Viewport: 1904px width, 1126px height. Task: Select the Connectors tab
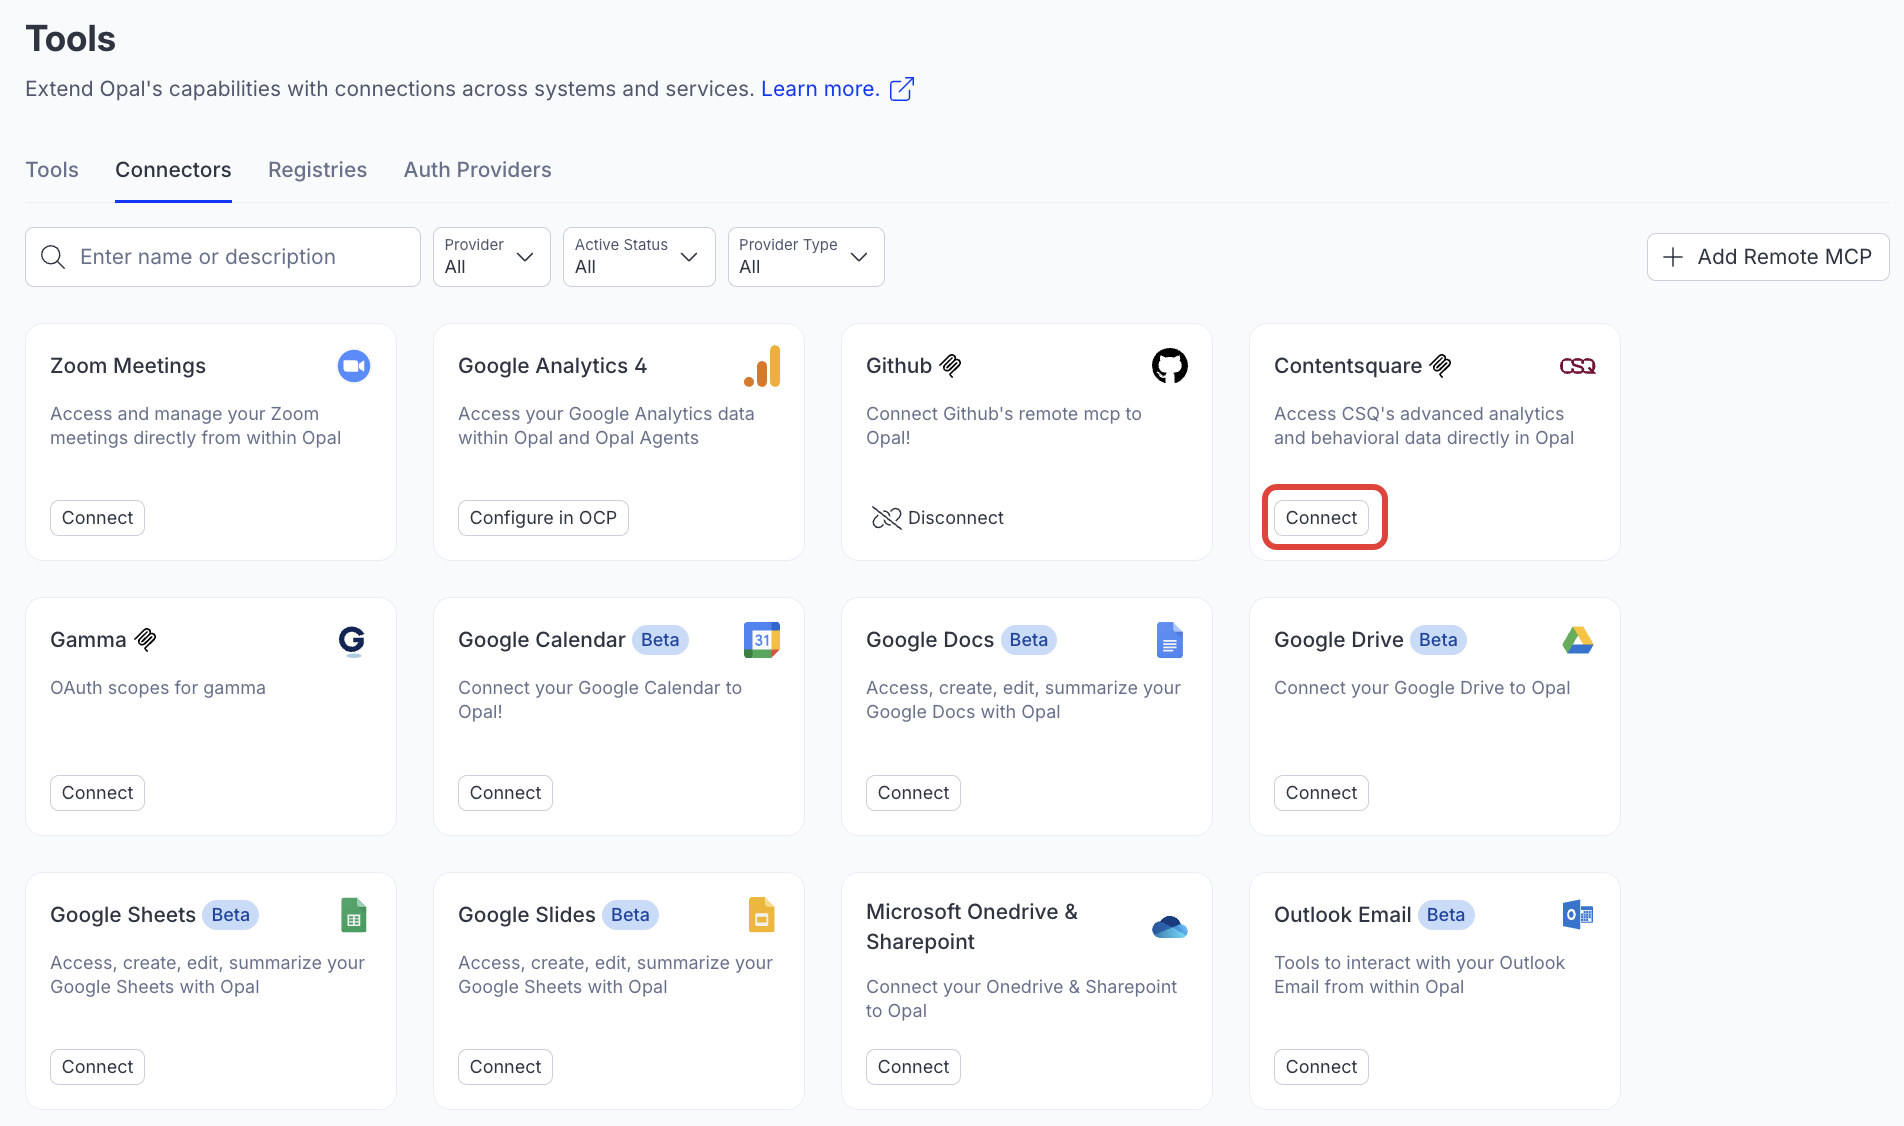(x=173, y=170)
